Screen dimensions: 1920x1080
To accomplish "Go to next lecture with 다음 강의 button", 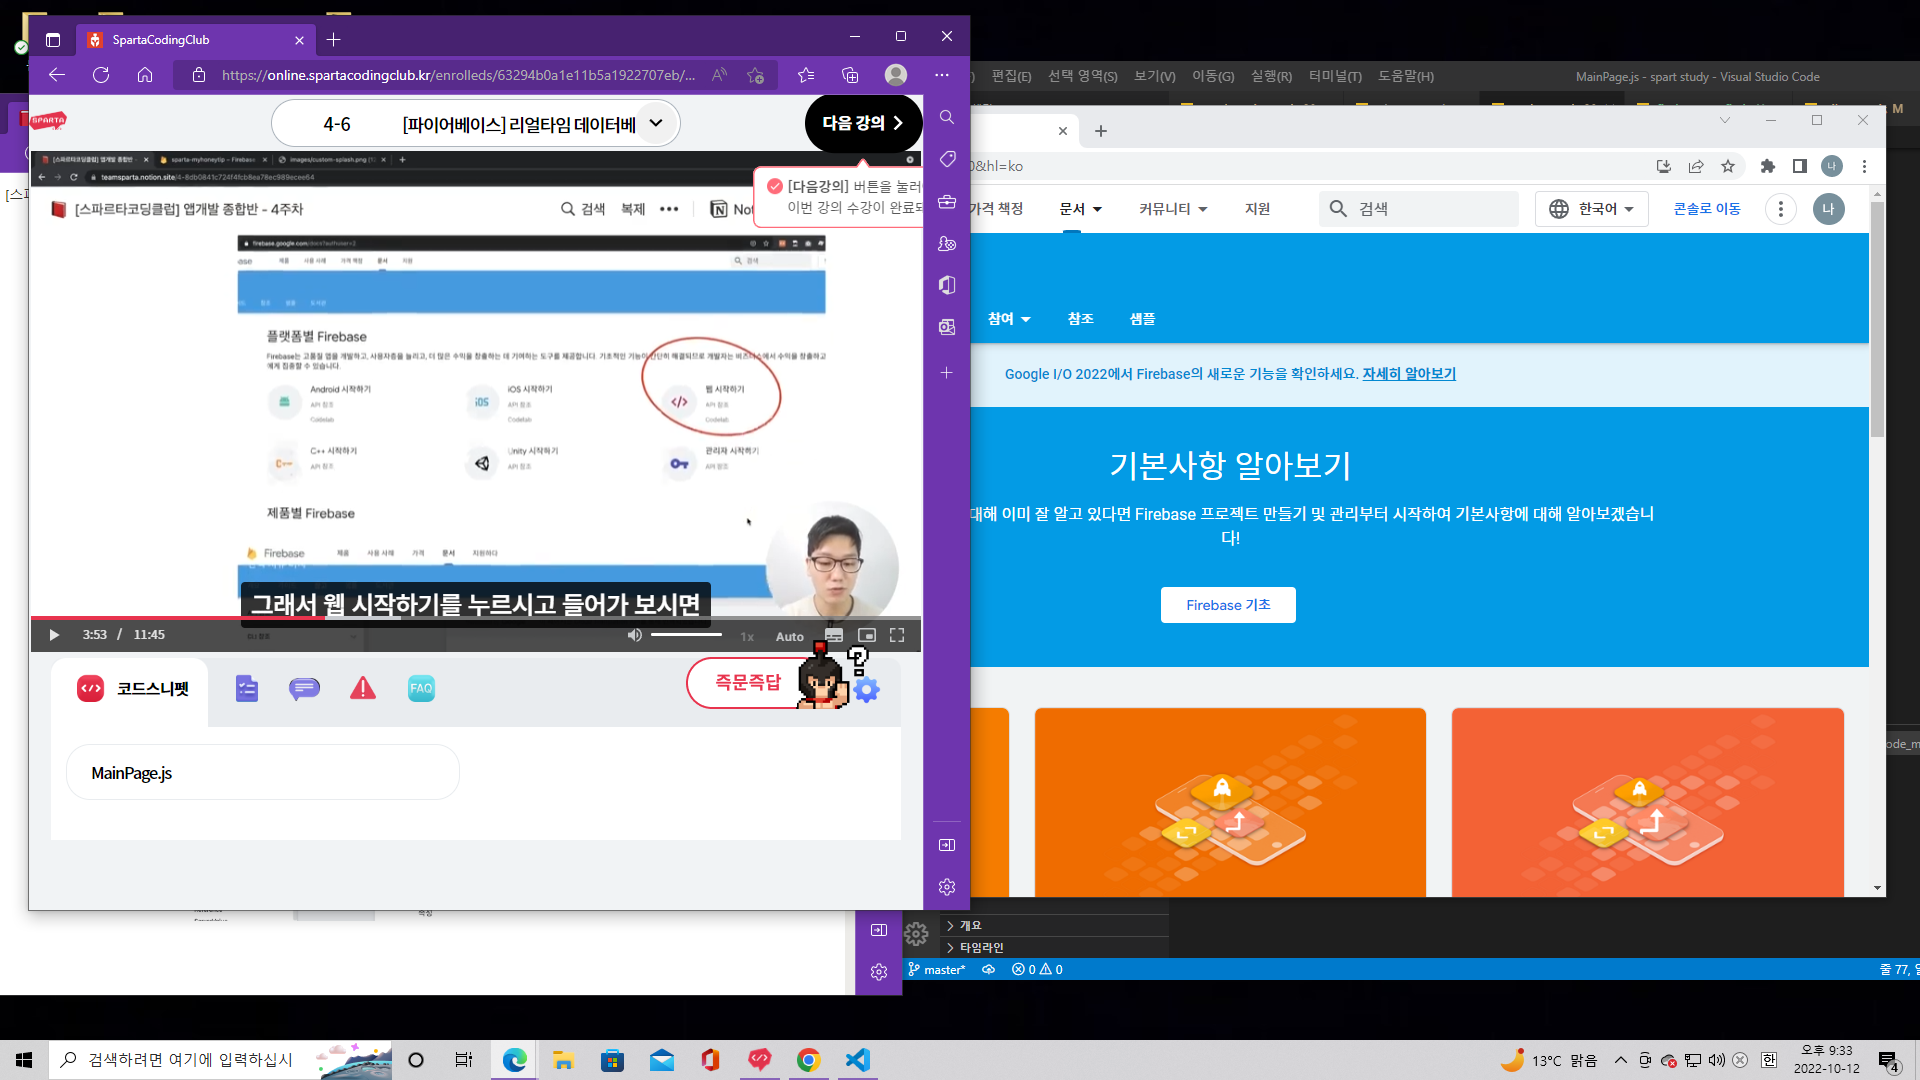I will [x=863, y=123].
